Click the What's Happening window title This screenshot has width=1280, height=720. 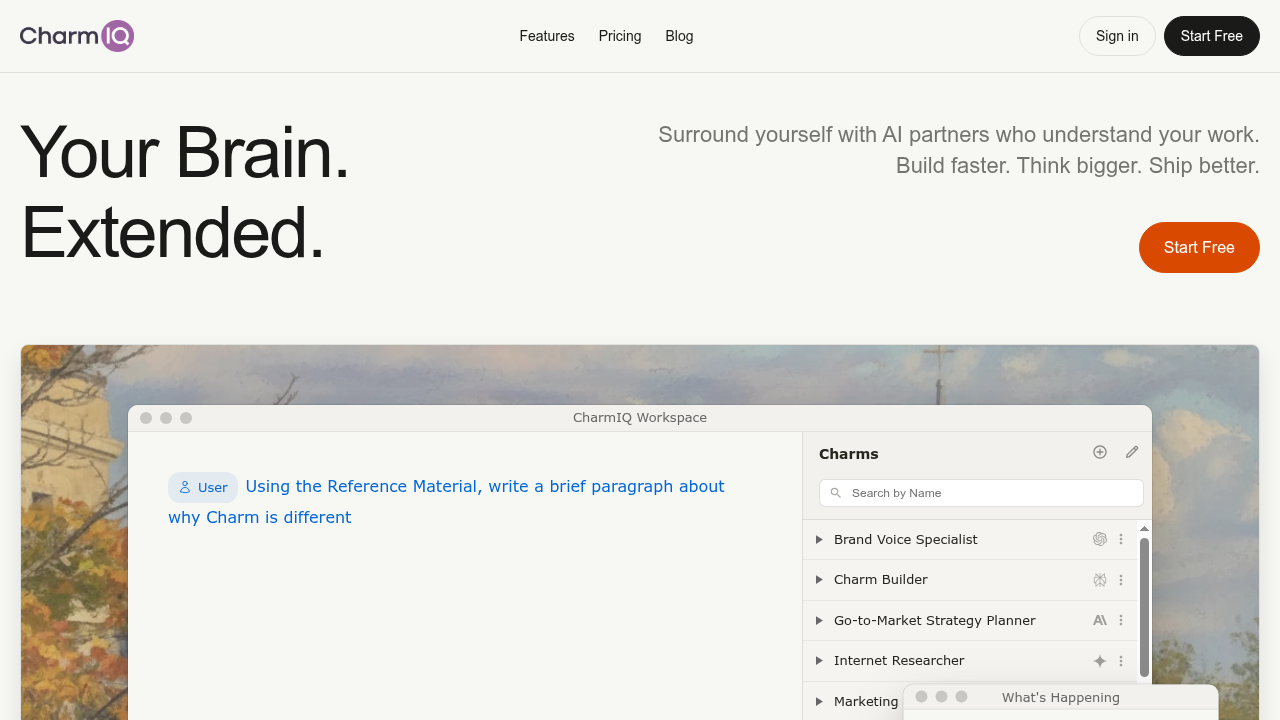1061,697
